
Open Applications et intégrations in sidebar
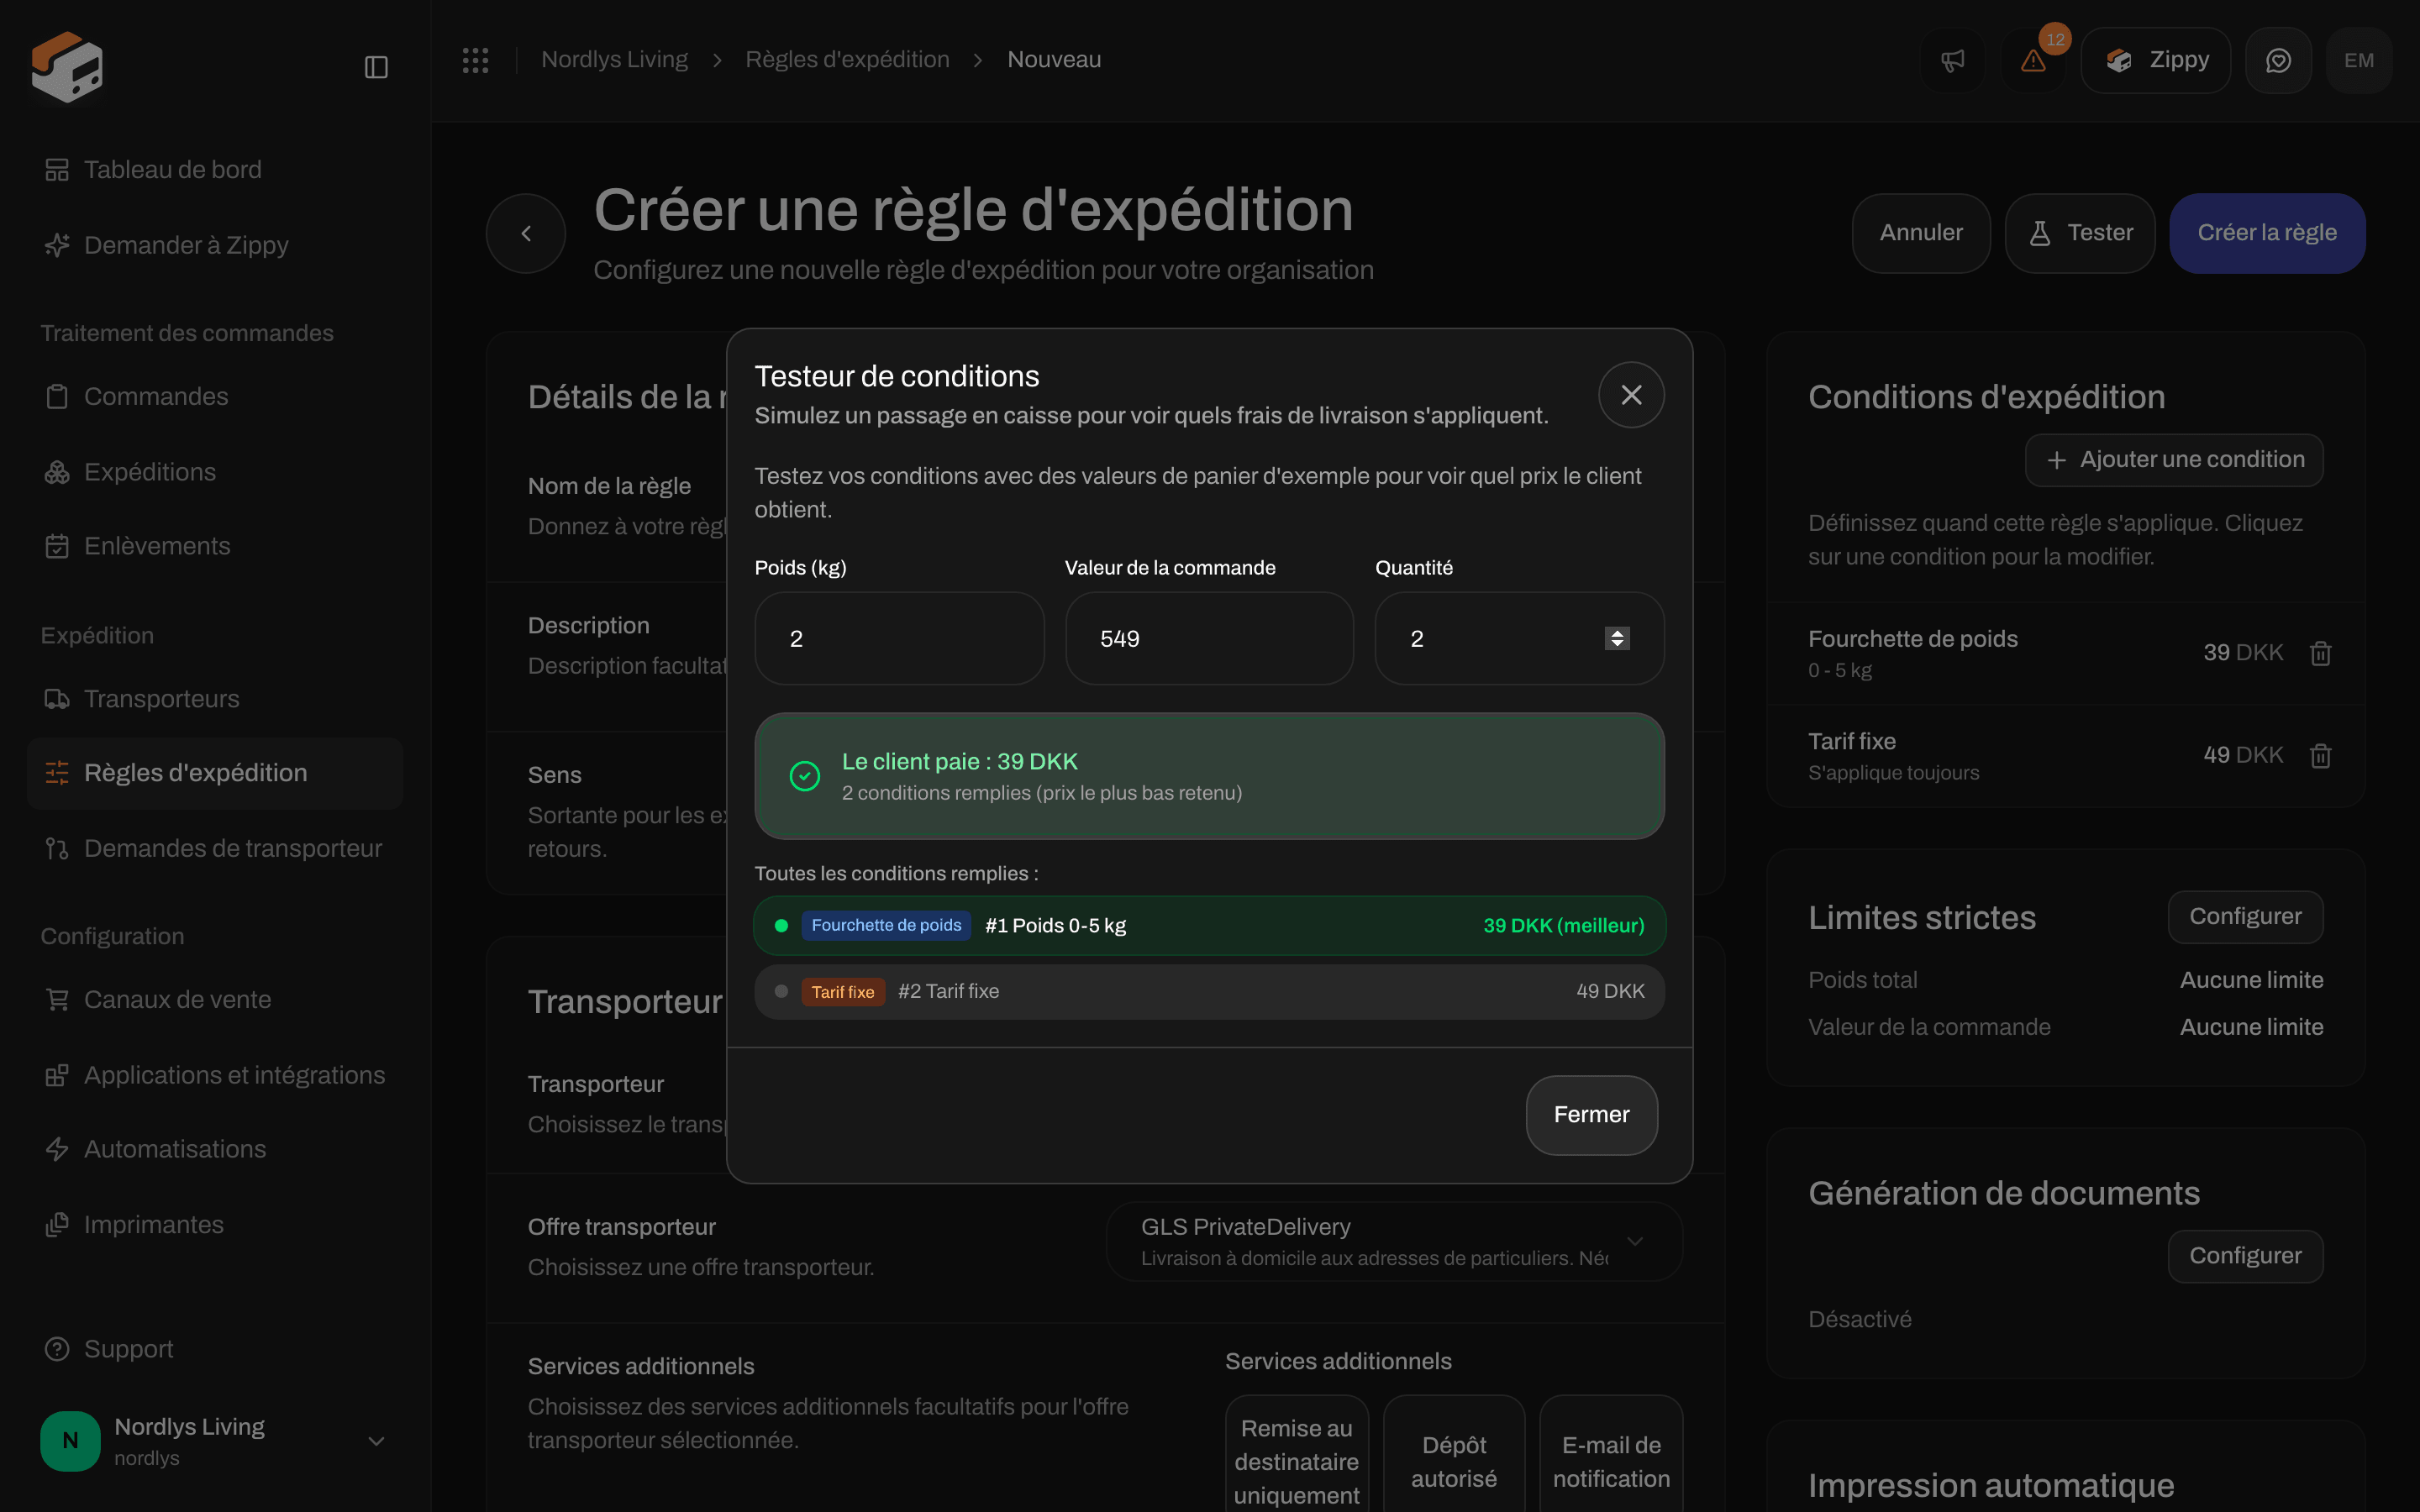coord(215,1075)
